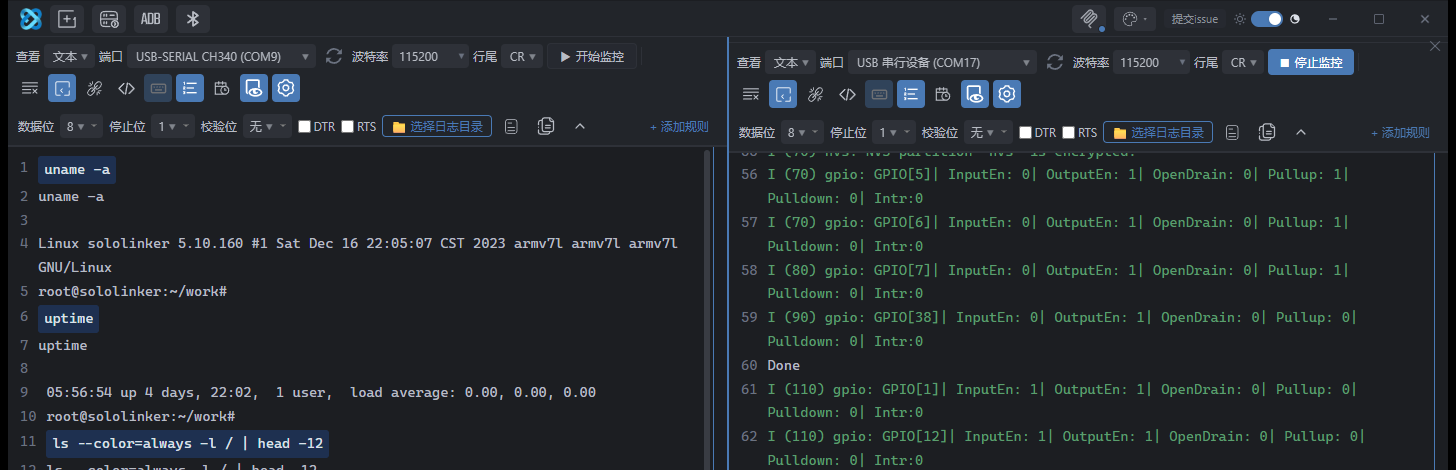Open the stop bits 1 dropdown in COM17 panel
1456x470 pixels.
click(x=894, y=132)
